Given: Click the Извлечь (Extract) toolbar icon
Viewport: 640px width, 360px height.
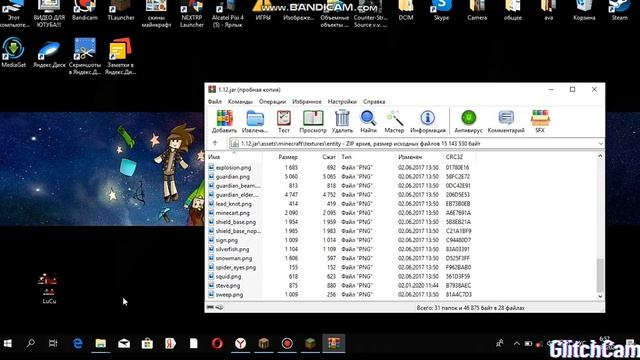Looking at the screenshot, I should coord(255,121).
